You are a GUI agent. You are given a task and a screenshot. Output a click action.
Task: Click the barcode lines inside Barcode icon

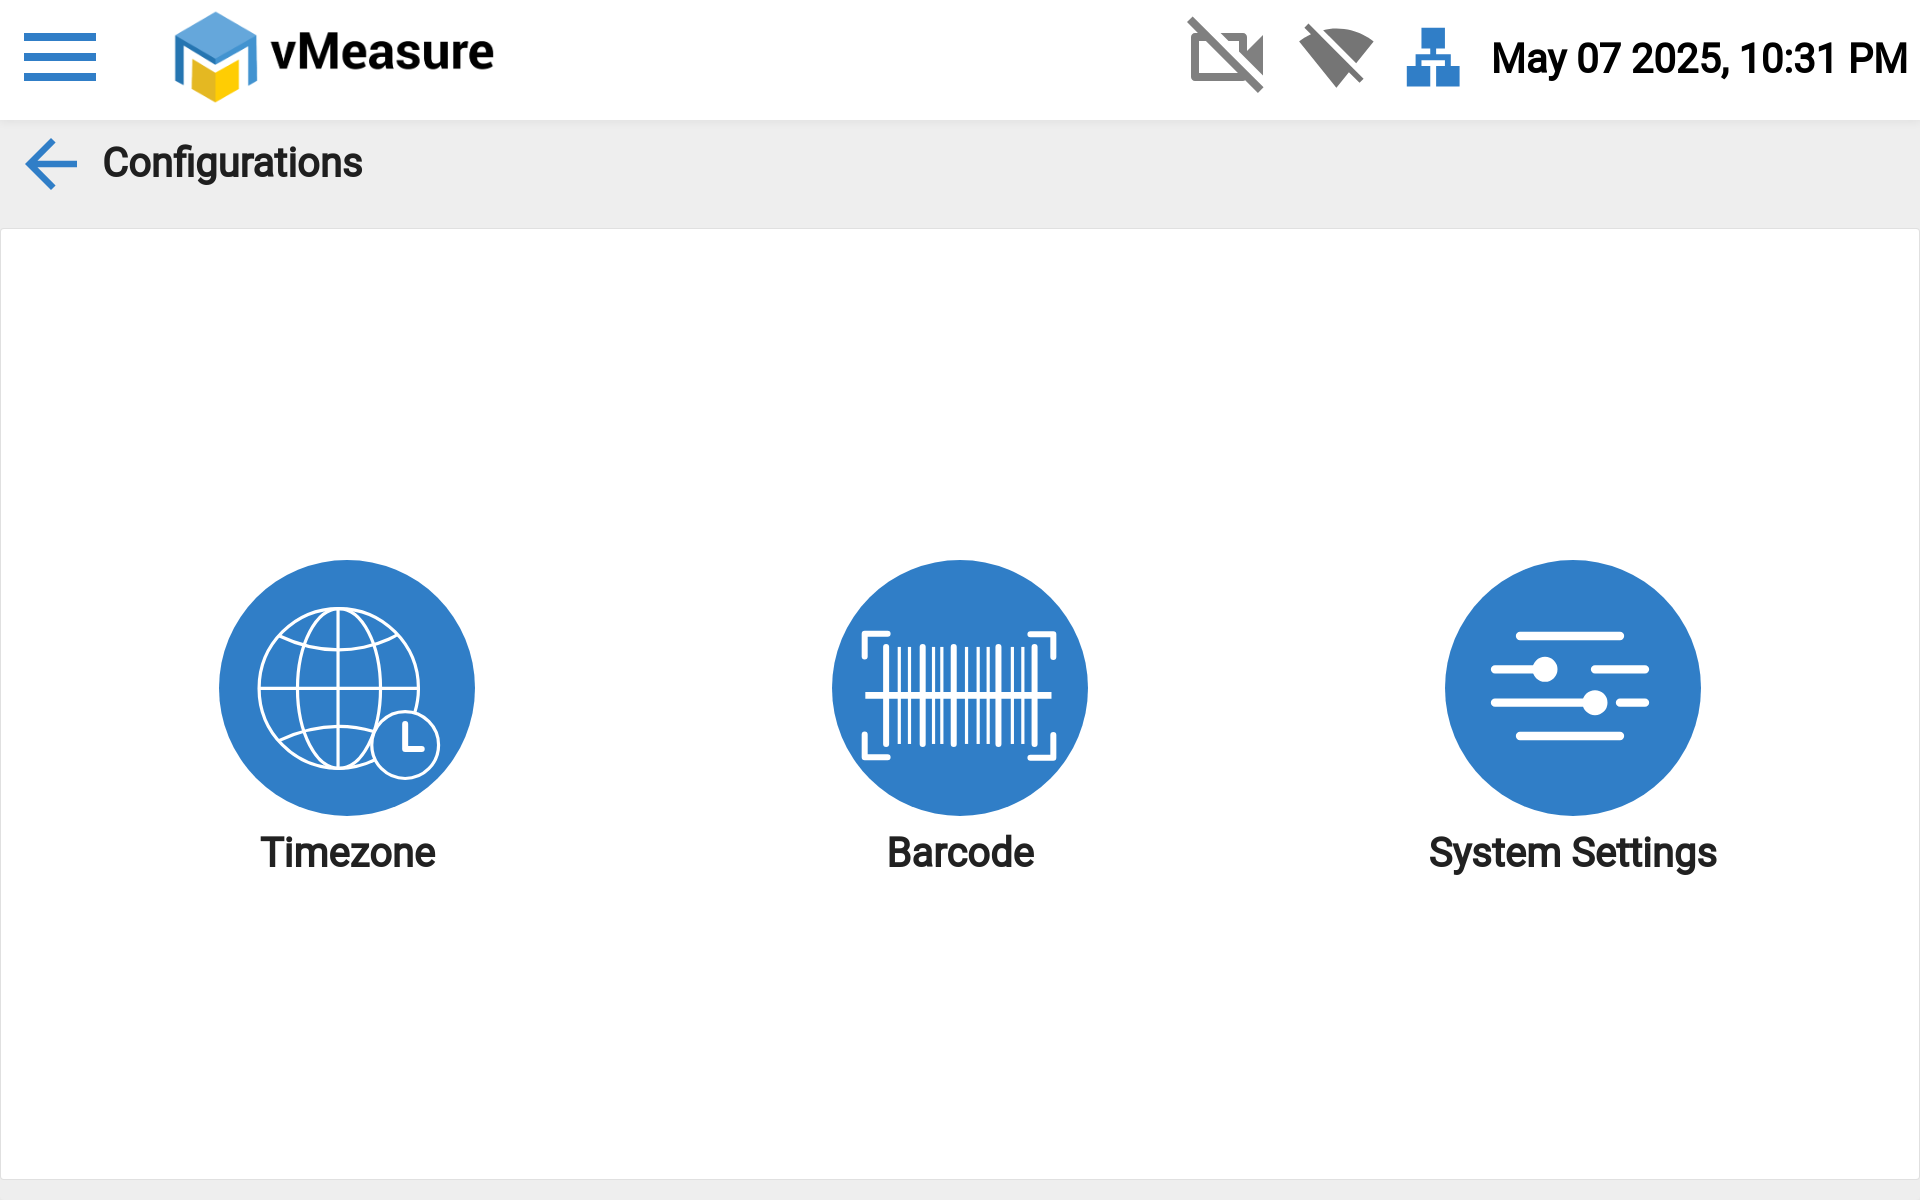point(959,695)
